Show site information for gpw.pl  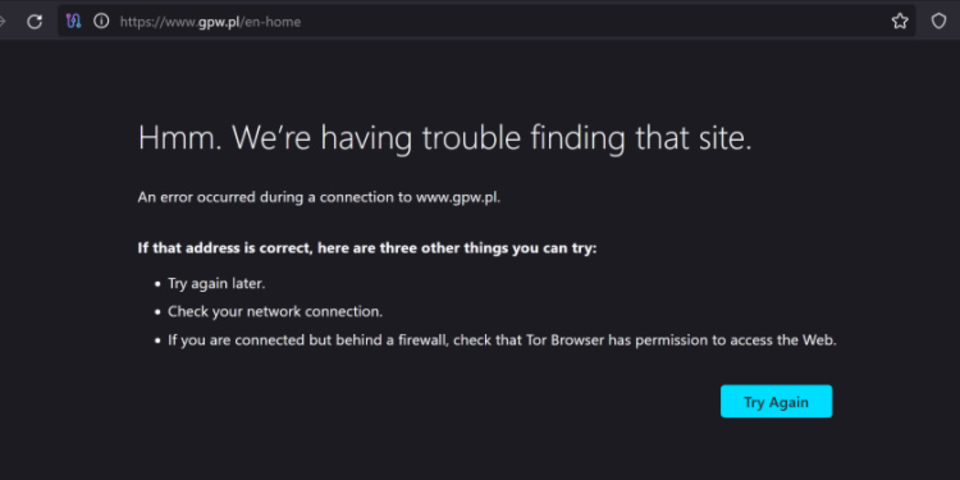pos(101,21)
